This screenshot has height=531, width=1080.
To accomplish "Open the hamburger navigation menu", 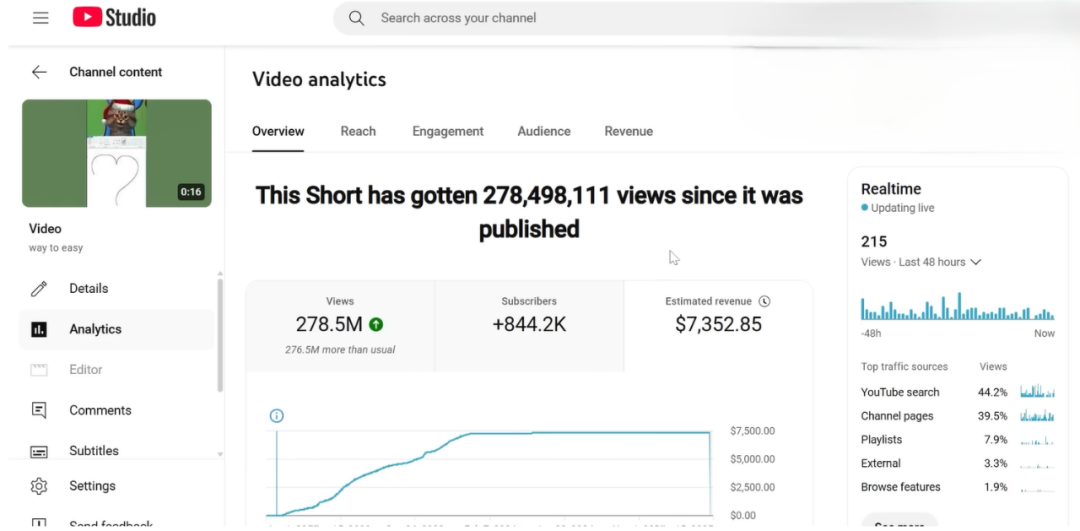I will click(40, 18).
